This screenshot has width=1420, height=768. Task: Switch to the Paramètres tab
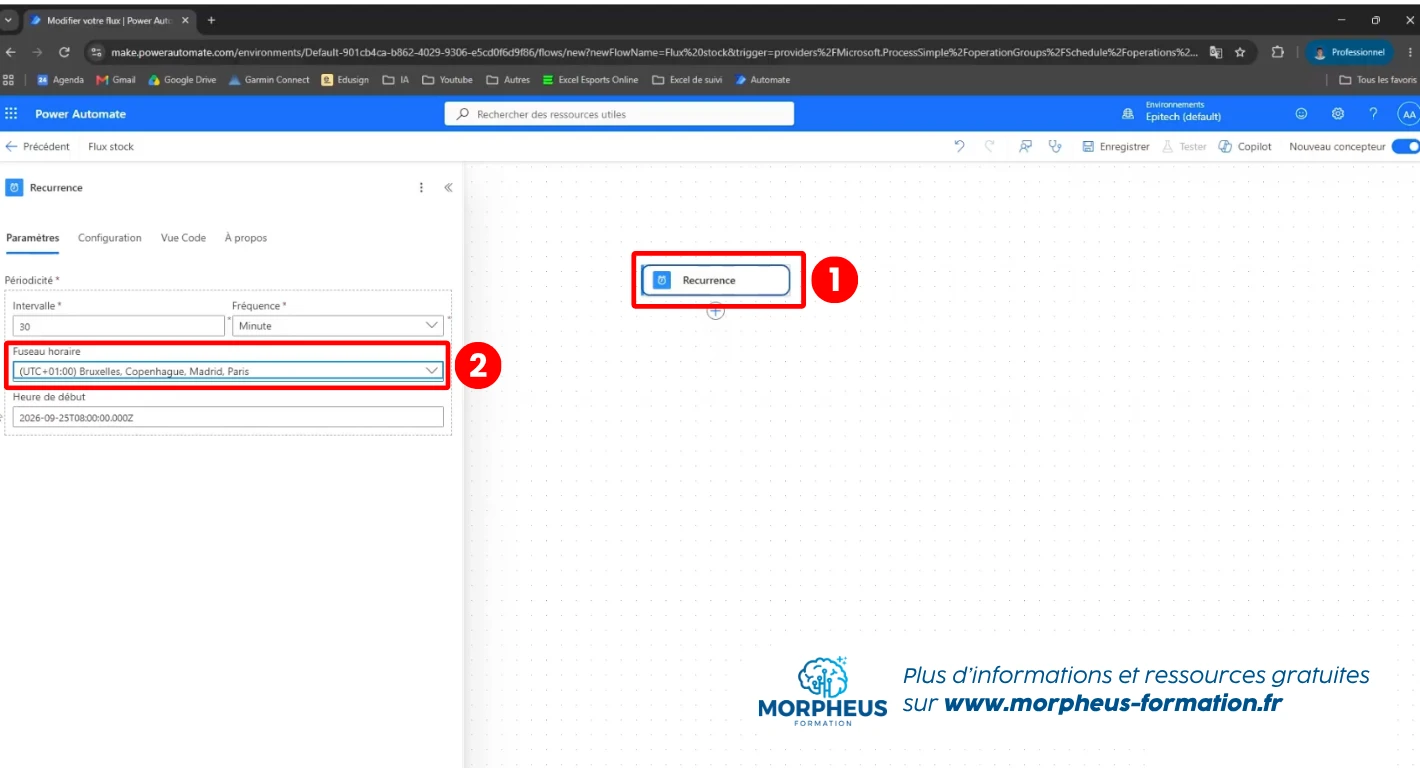coord(33,238)
